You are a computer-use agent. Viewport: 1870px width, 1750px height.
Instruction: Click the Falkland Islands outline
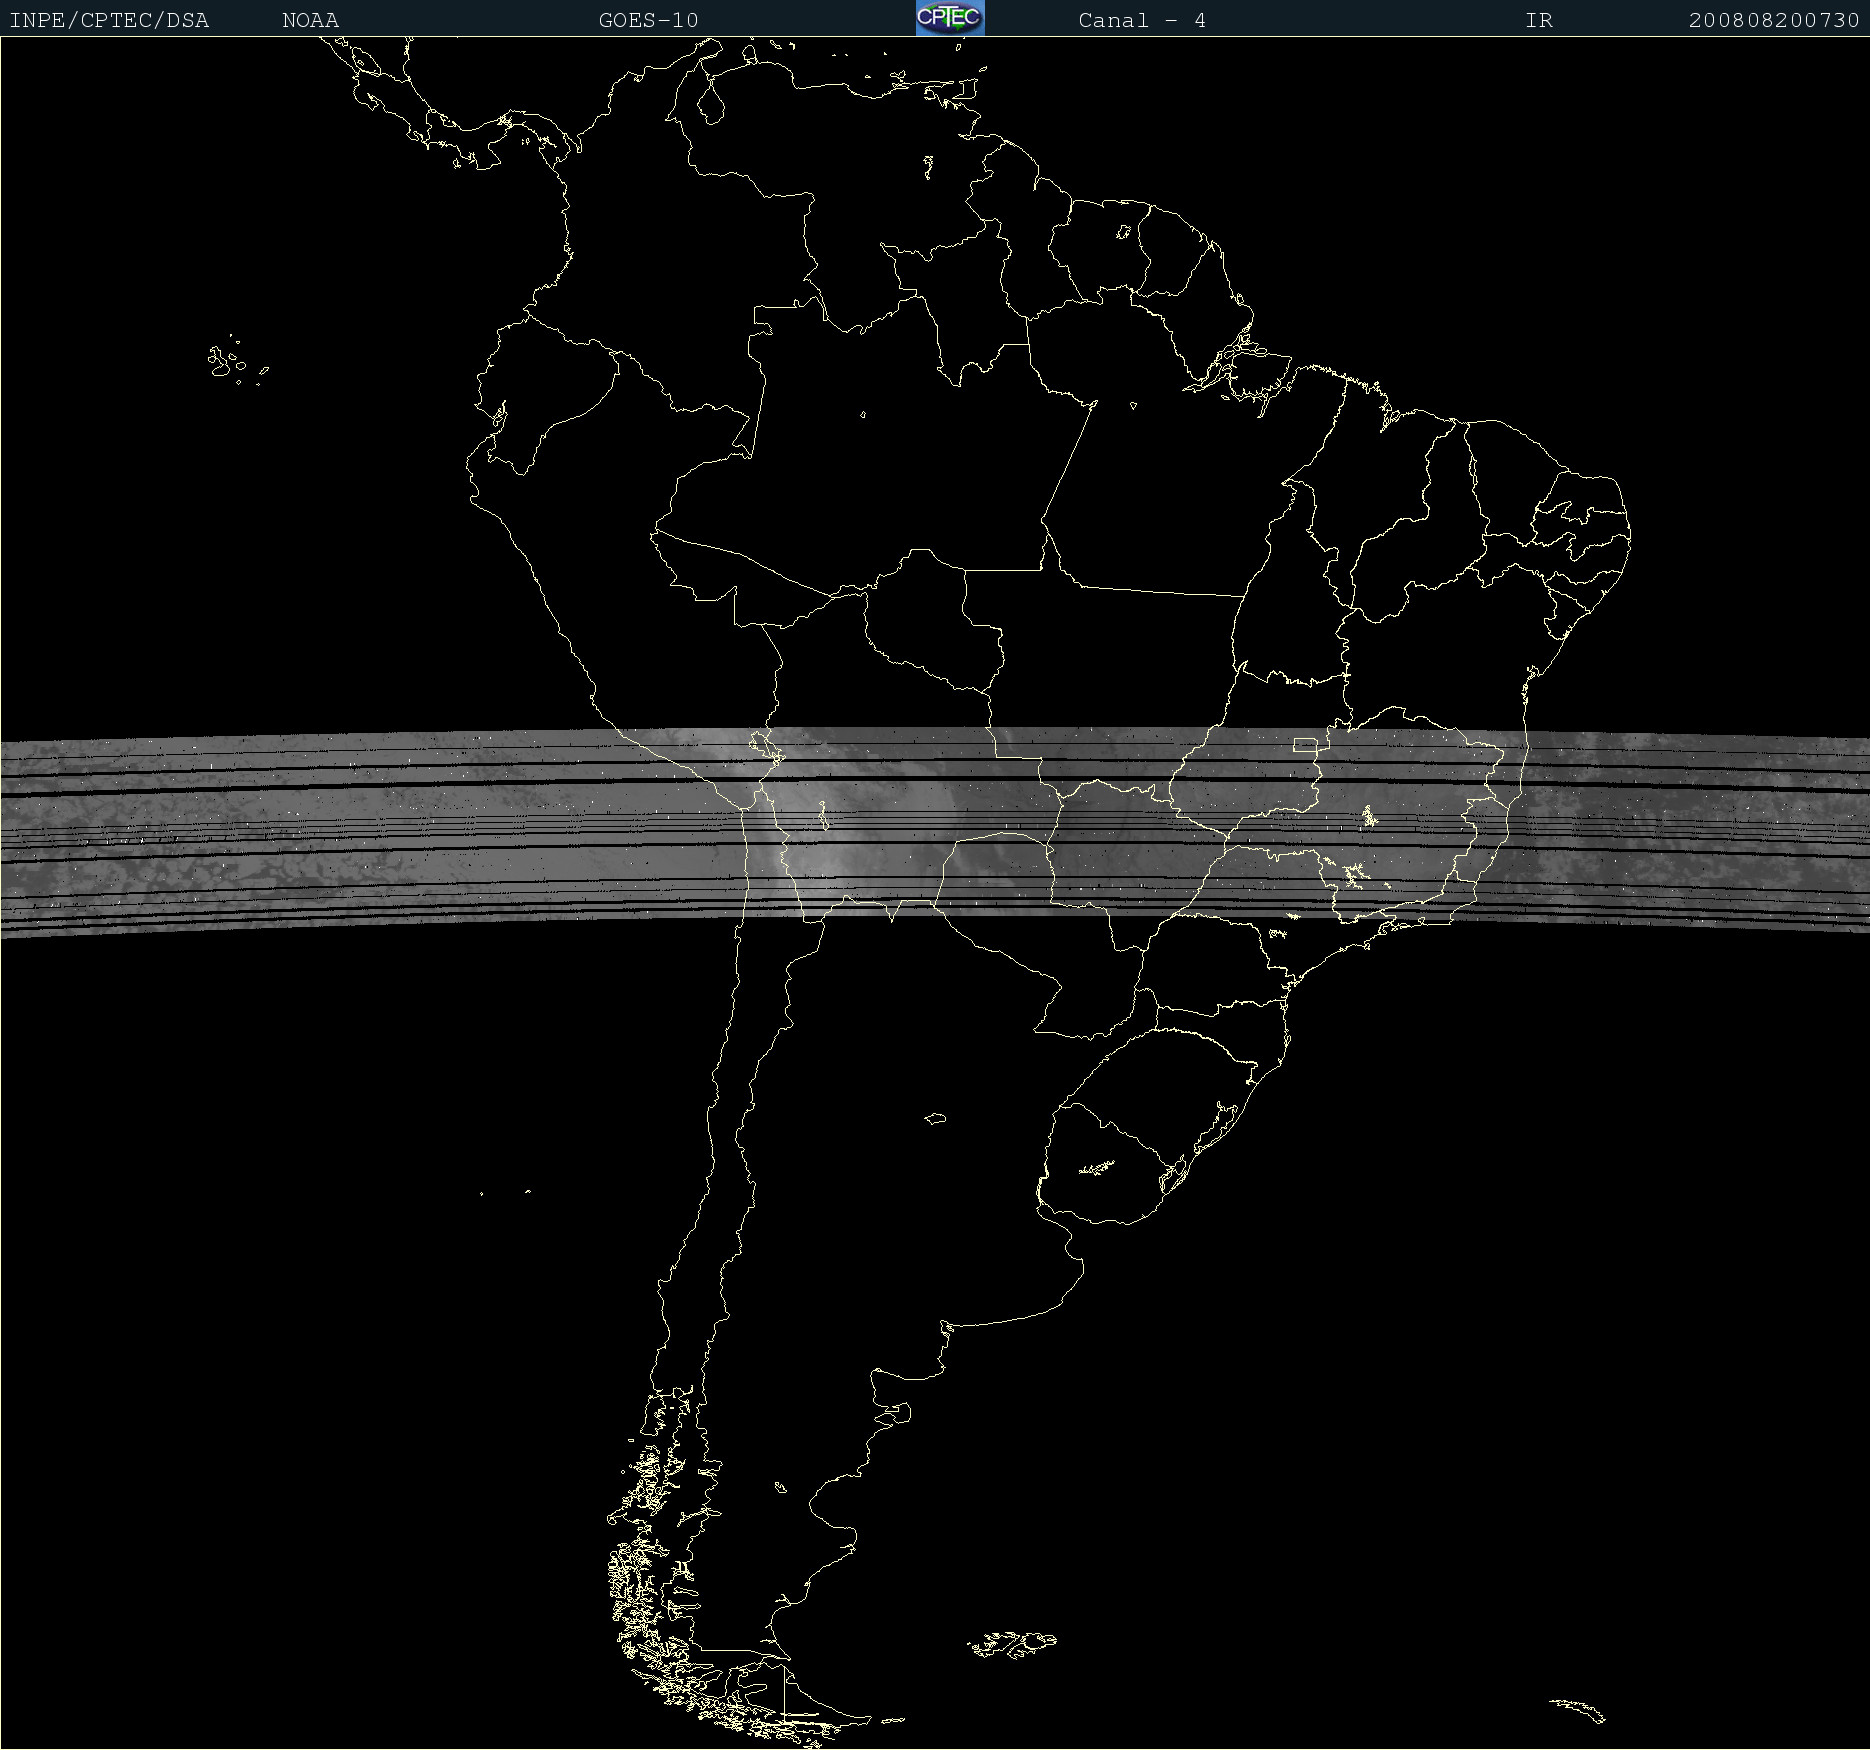(1012, 1644)
